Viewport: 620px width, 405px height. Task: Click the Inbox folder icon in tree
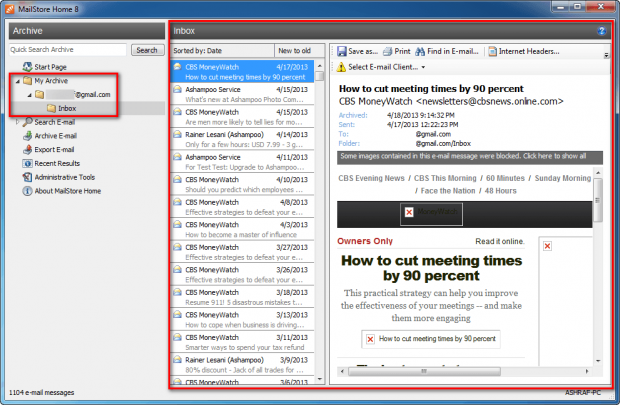(x=51, y=108)
